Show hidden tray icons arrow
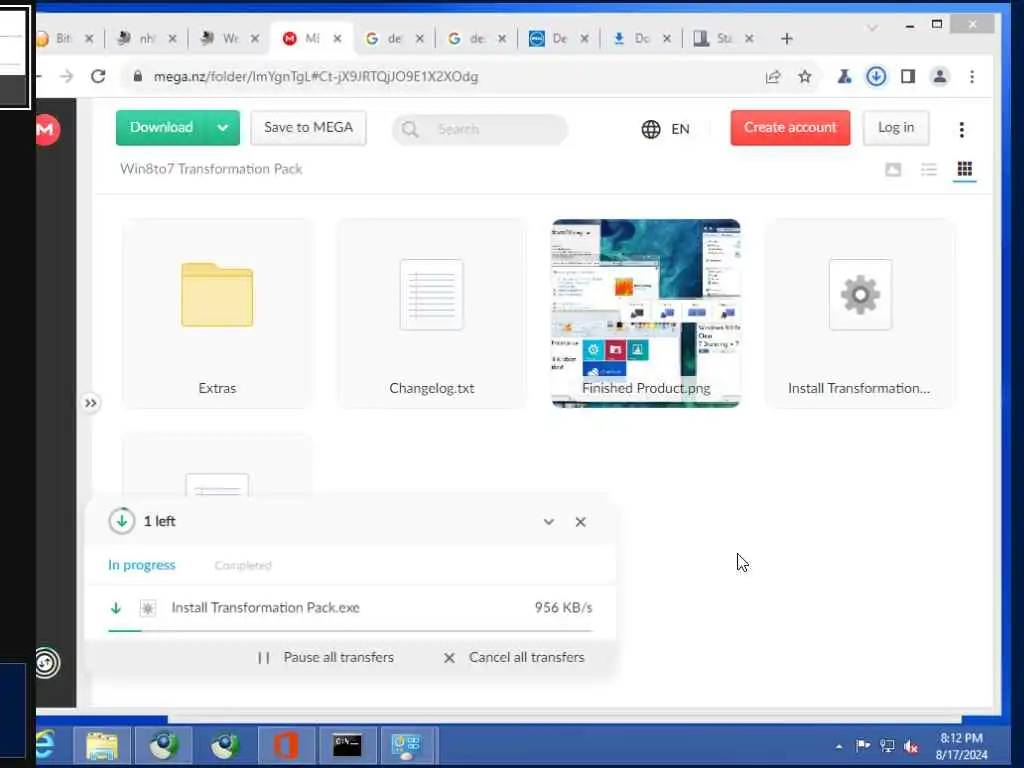This screenshot has width=1024, height=768. coord(839,746)
